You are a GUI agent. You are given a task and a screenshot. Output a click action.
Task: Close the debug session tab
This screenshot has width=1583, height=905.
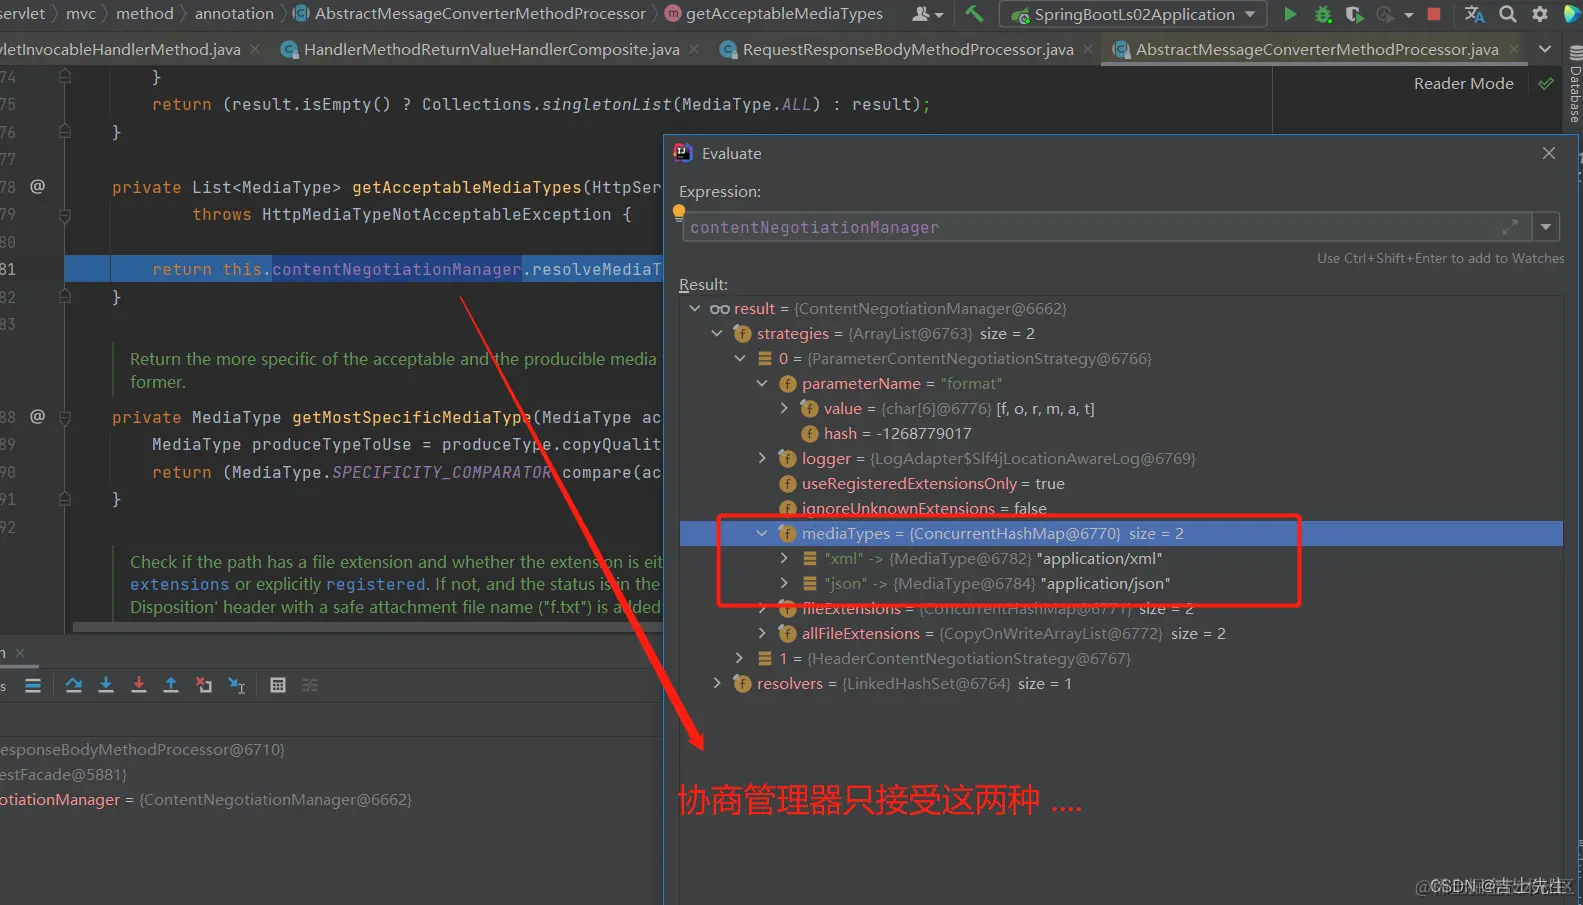(x=20, y=653)
